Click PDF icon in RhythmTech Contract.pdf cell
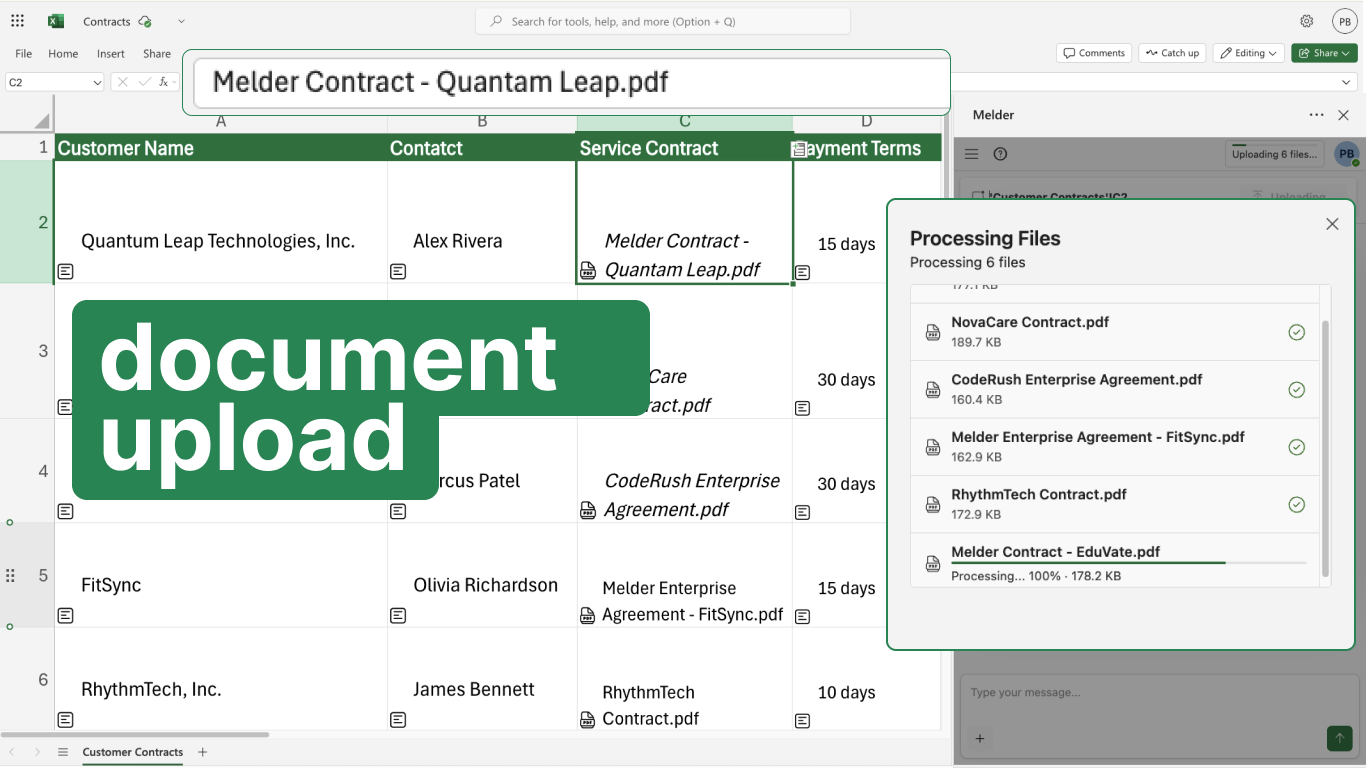 point(588,719)
